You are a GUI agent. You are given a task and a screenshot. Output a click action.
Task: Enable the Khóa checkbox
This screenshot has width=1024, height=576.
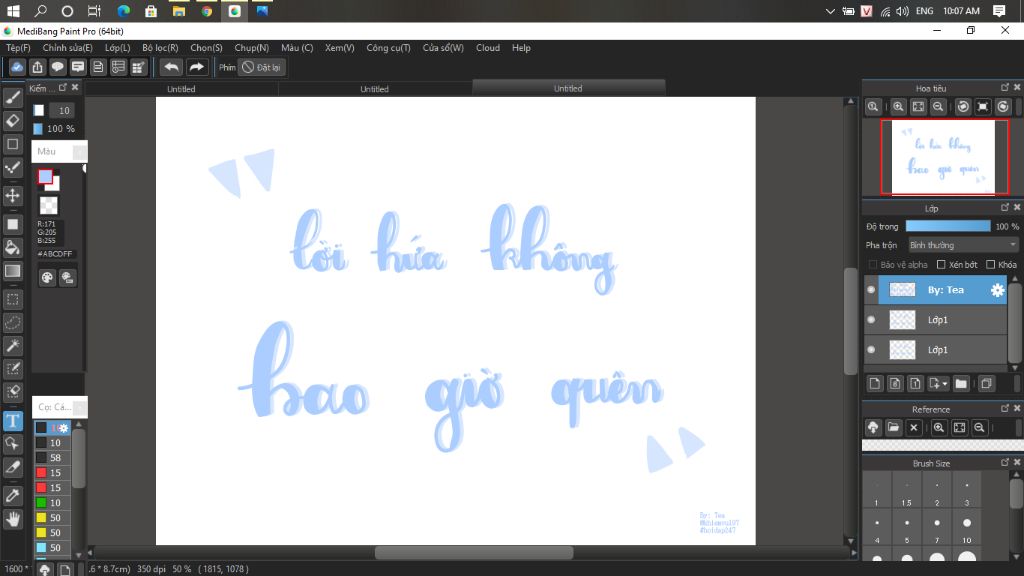[x=991, y=264]
